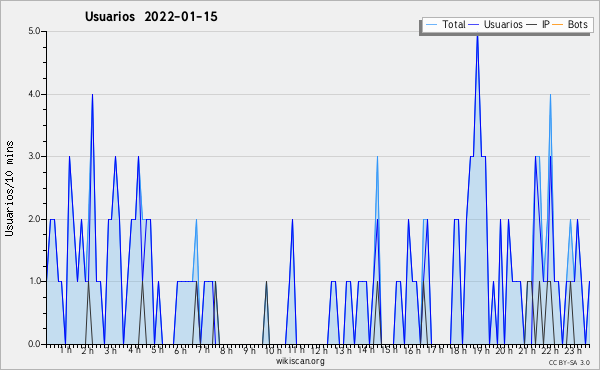Click the y-axis label '4.0'
This screenshot has width=600, height=370.
[x=34, y=94]
